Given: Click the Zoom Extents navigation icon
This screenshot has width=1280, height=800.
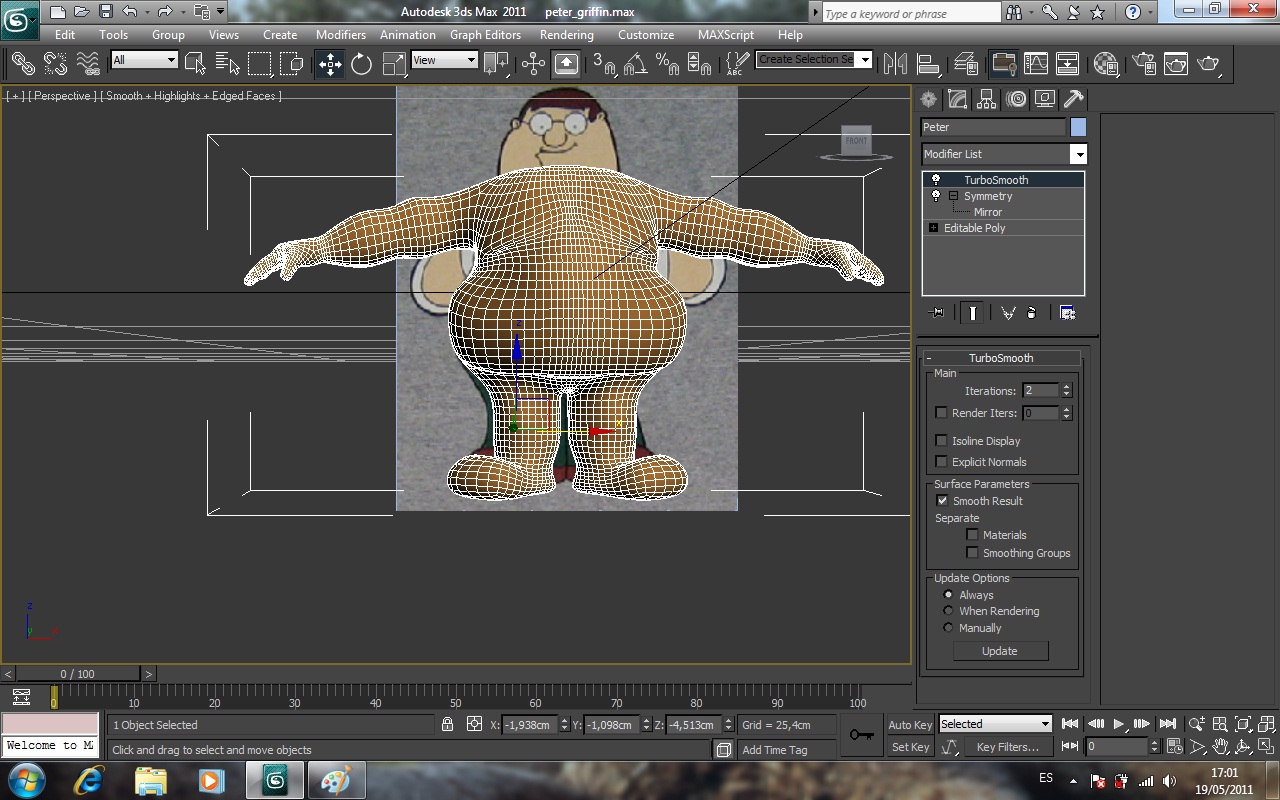Looking at the screenshot, I should point(1243,724).
